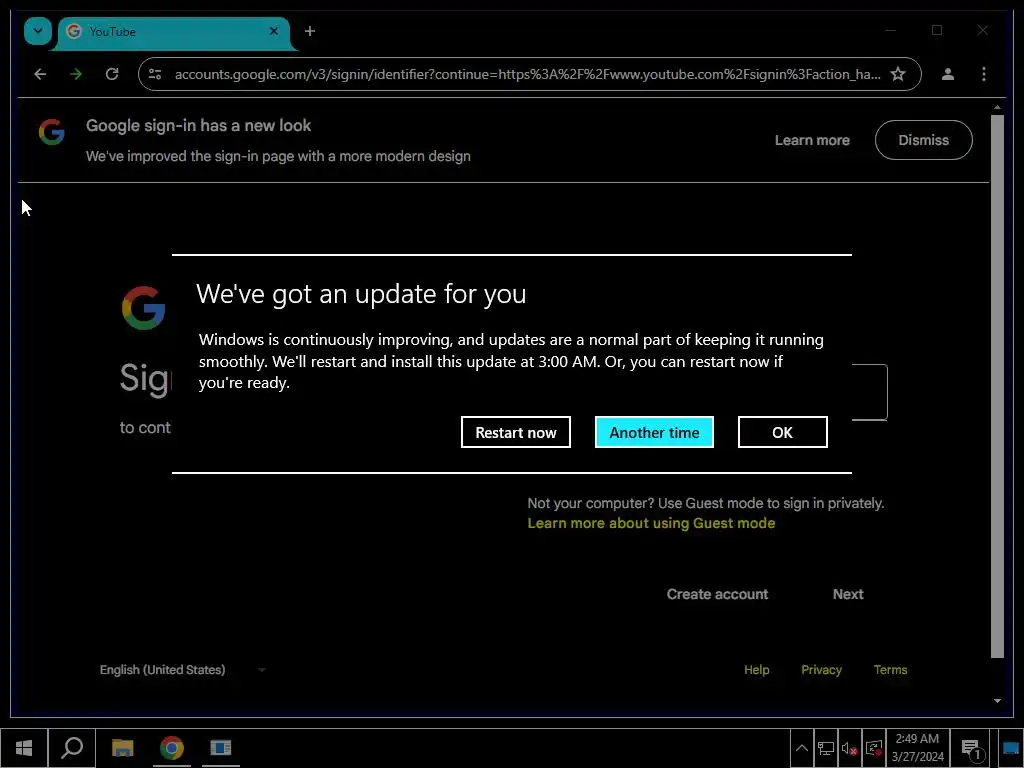Click Create account
1024x768 pixels.
coord(717,594)
